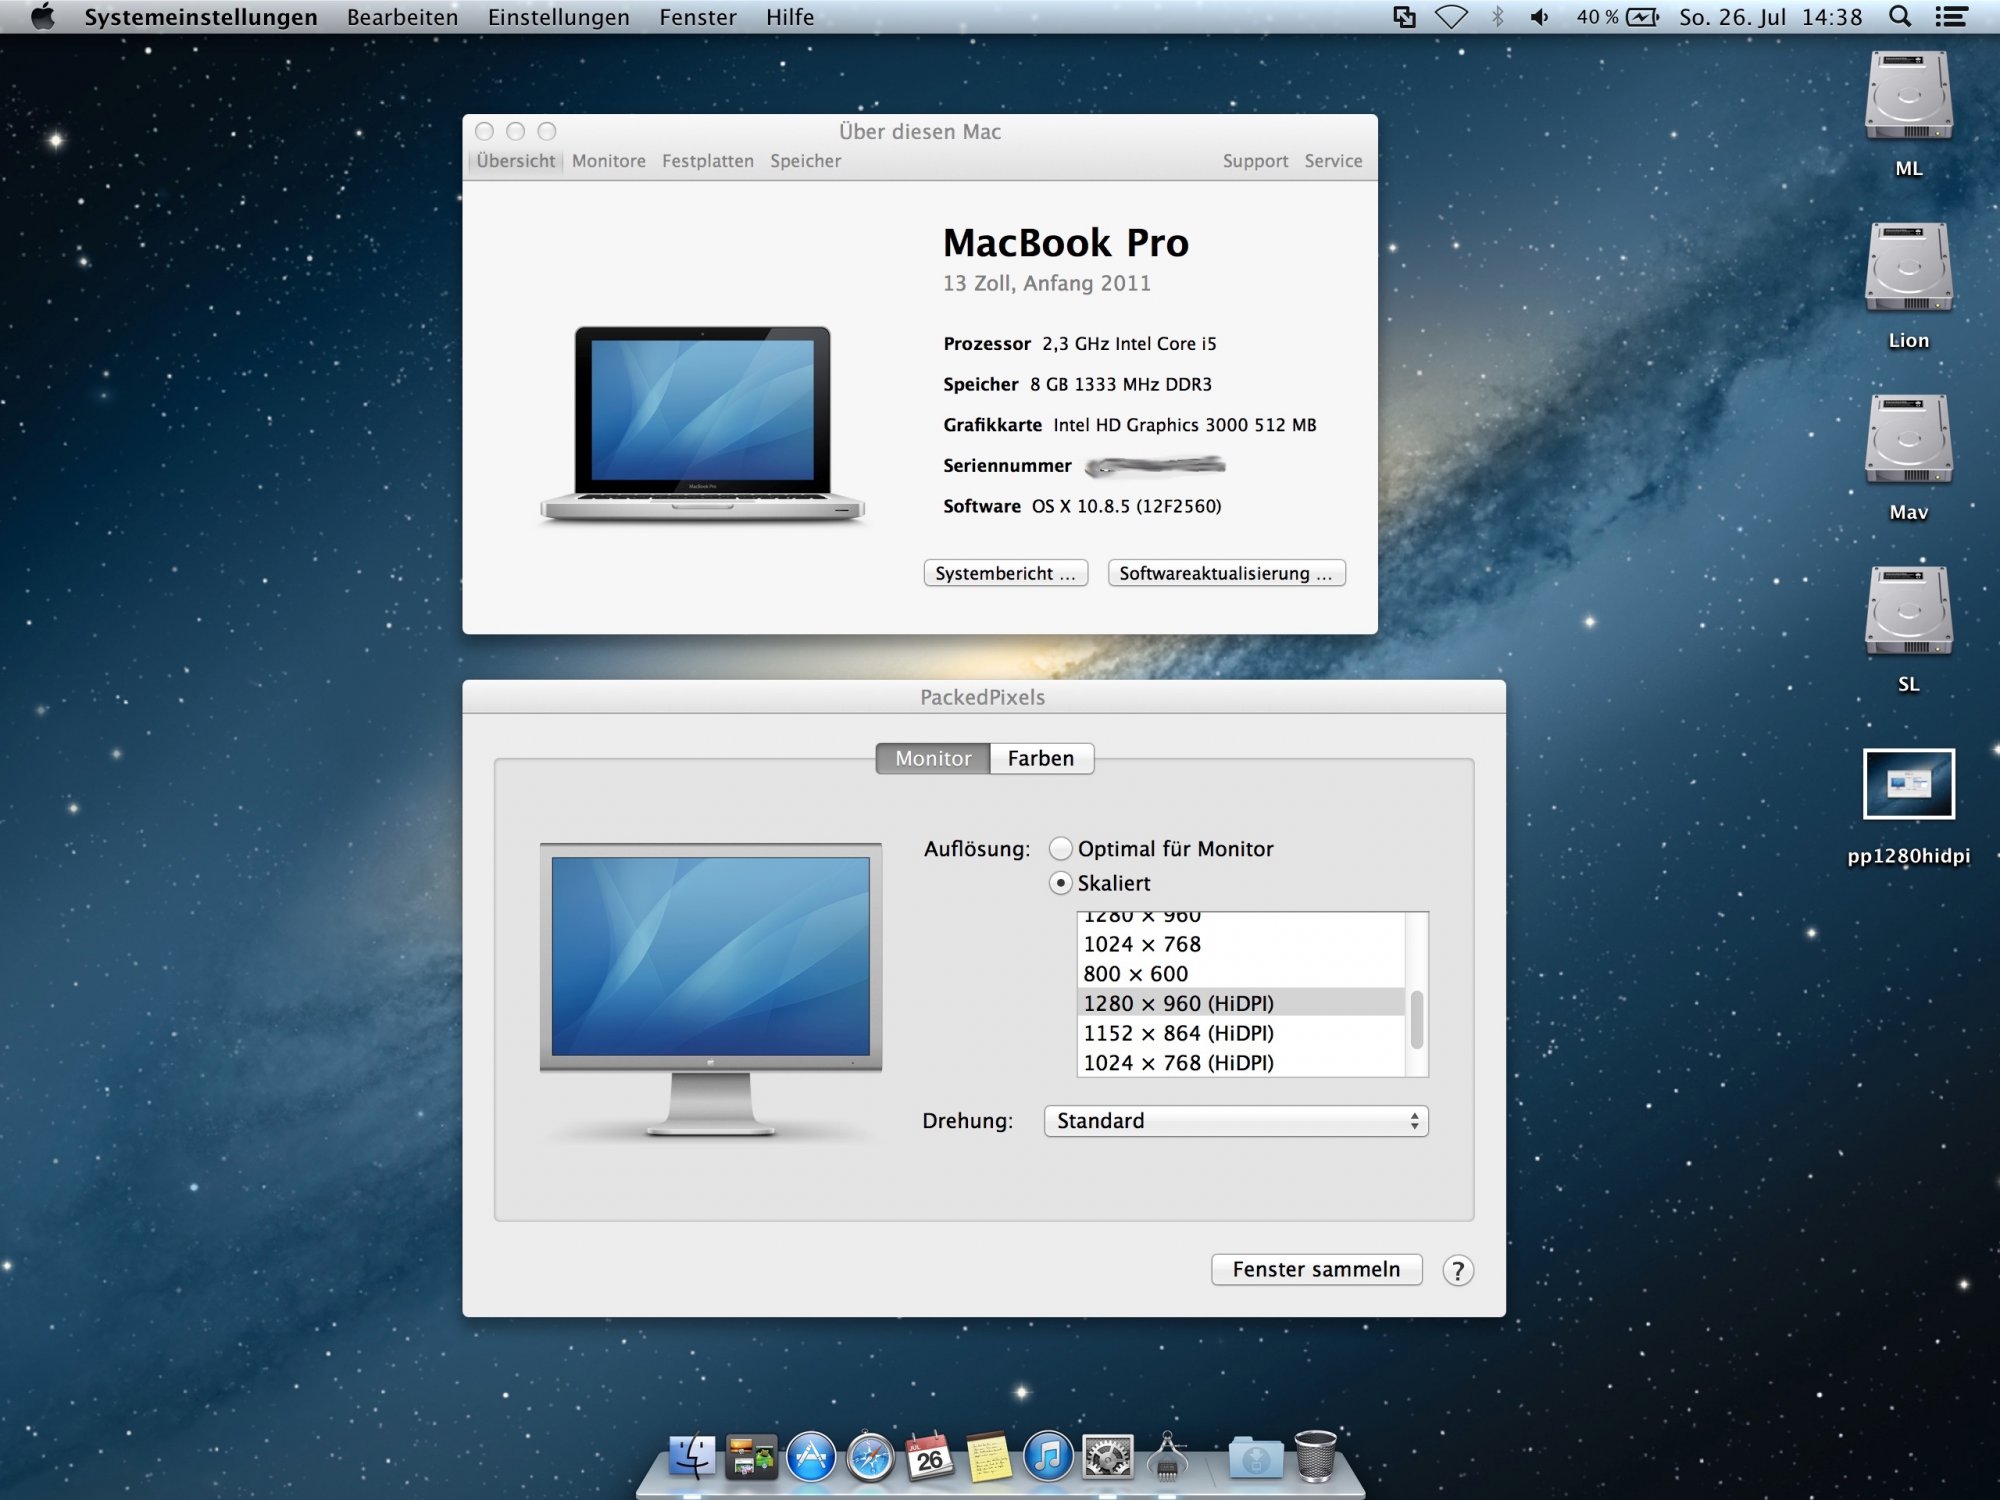Click the Fenster sammeln button
This screenshot has width=2000, height=1500.
[1316, 1269]
